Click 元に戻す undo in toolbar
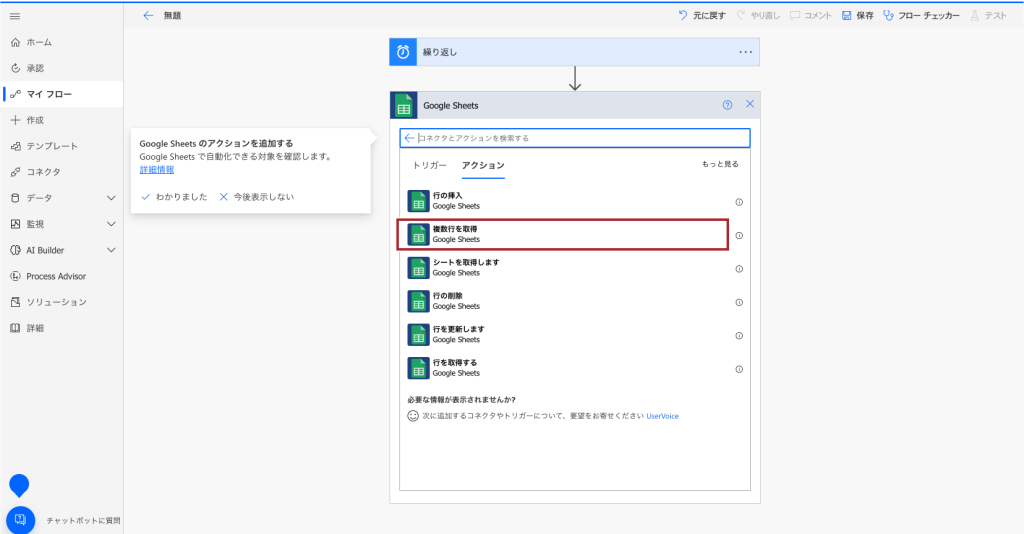The image size is (1024, 534). [702, 16]
